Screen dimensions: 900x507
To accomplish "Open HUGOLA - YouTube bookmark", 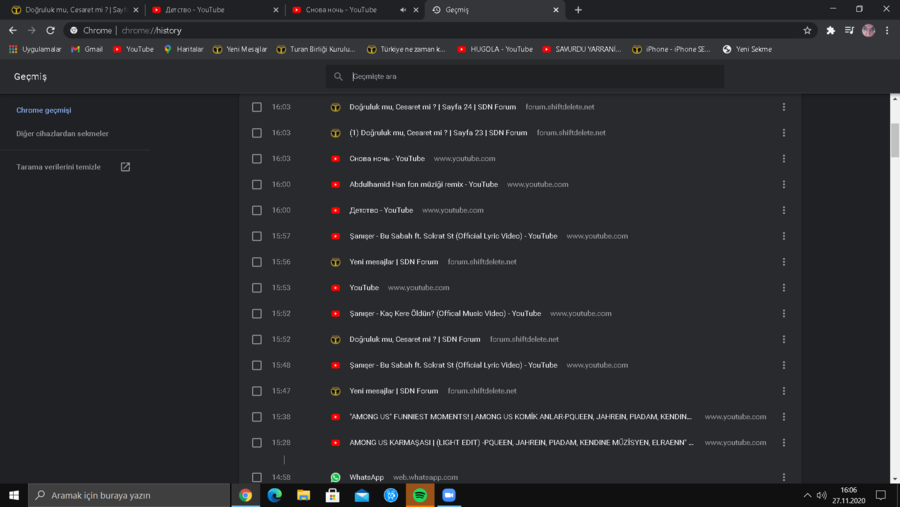I will [495, 49].
